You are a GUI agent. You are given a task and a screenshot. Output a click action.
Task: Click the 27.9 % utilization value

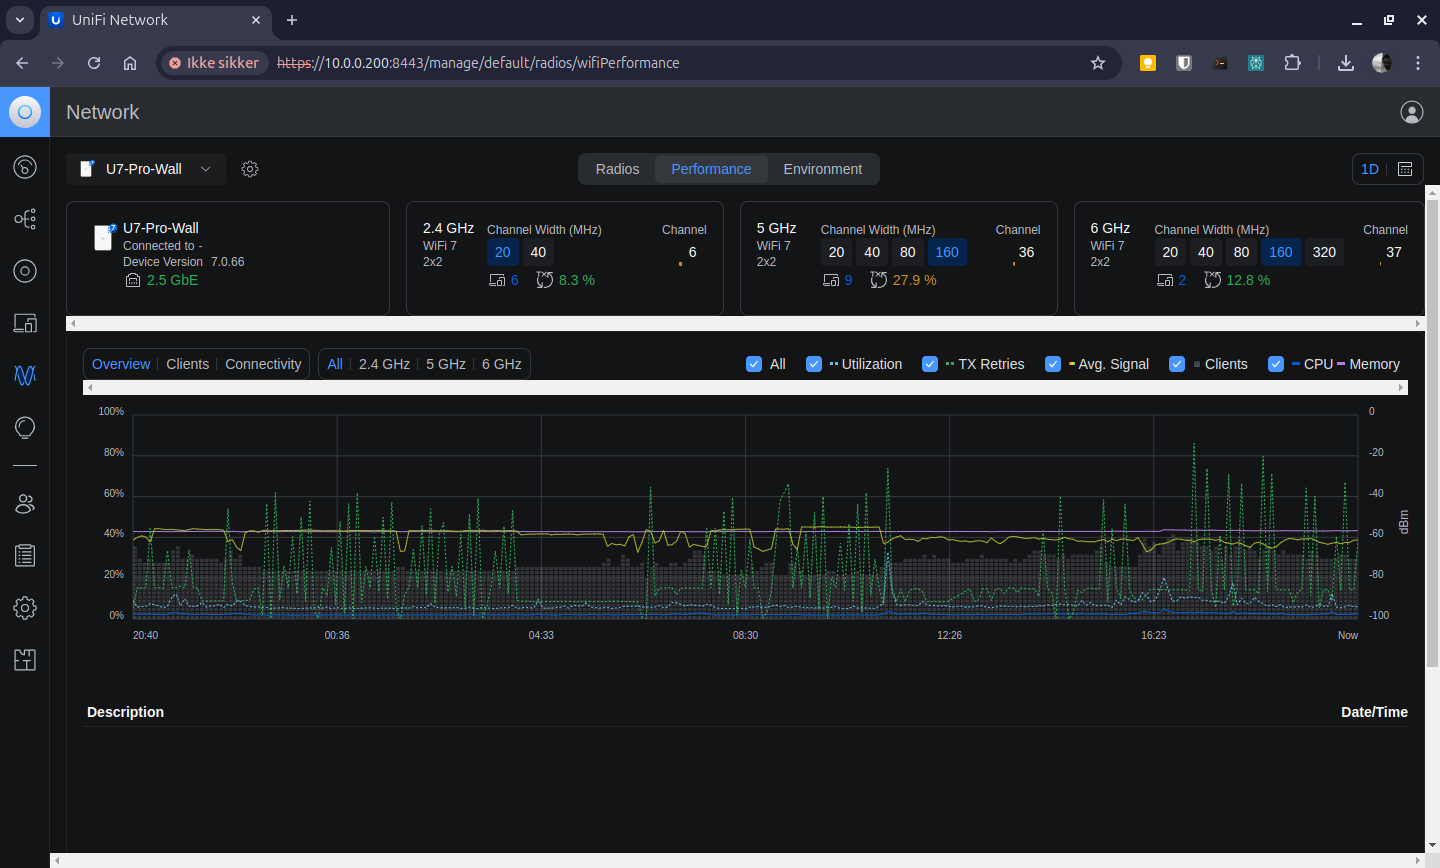tap(915, 280)
